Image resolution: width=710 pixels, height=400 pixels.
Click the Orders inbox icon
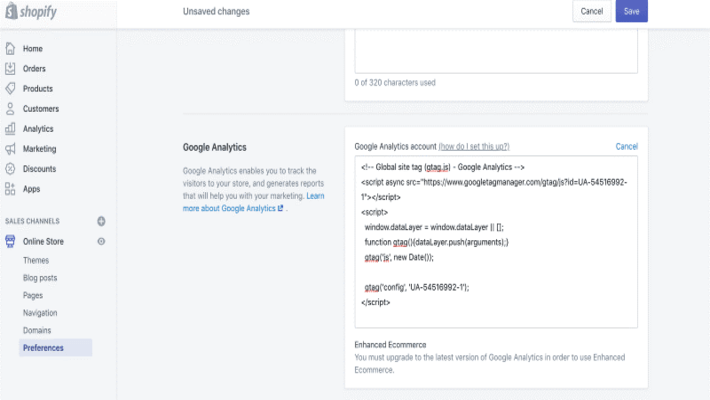click(10, 68)
